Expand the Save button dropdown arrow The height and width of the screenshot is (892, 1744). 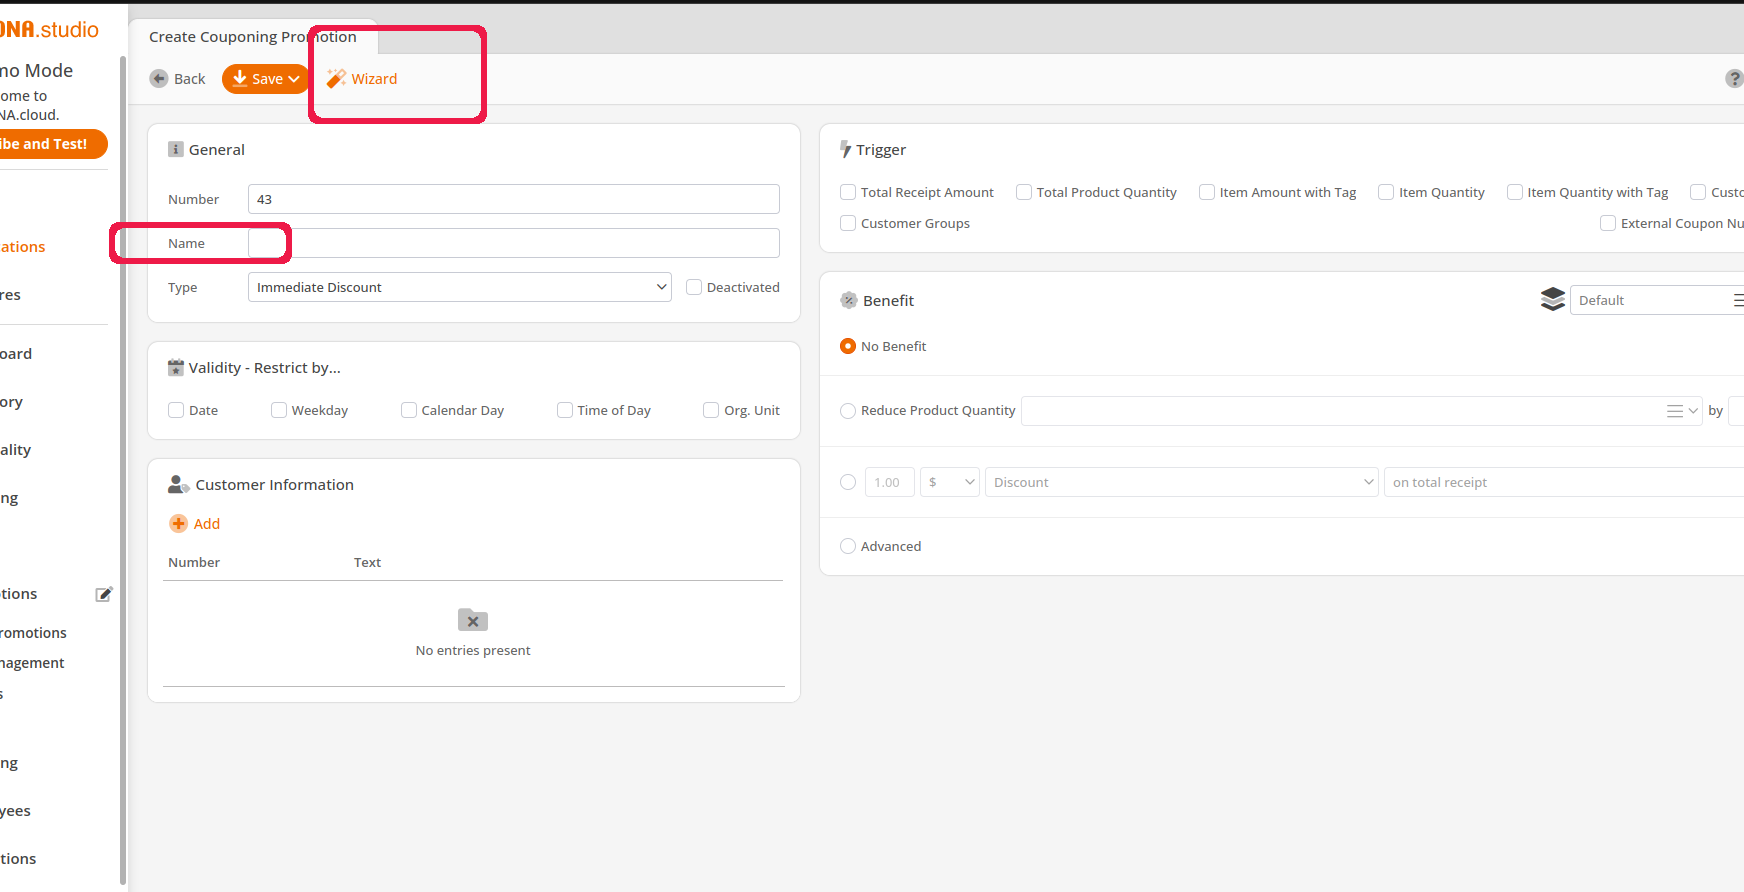point(294,79)
